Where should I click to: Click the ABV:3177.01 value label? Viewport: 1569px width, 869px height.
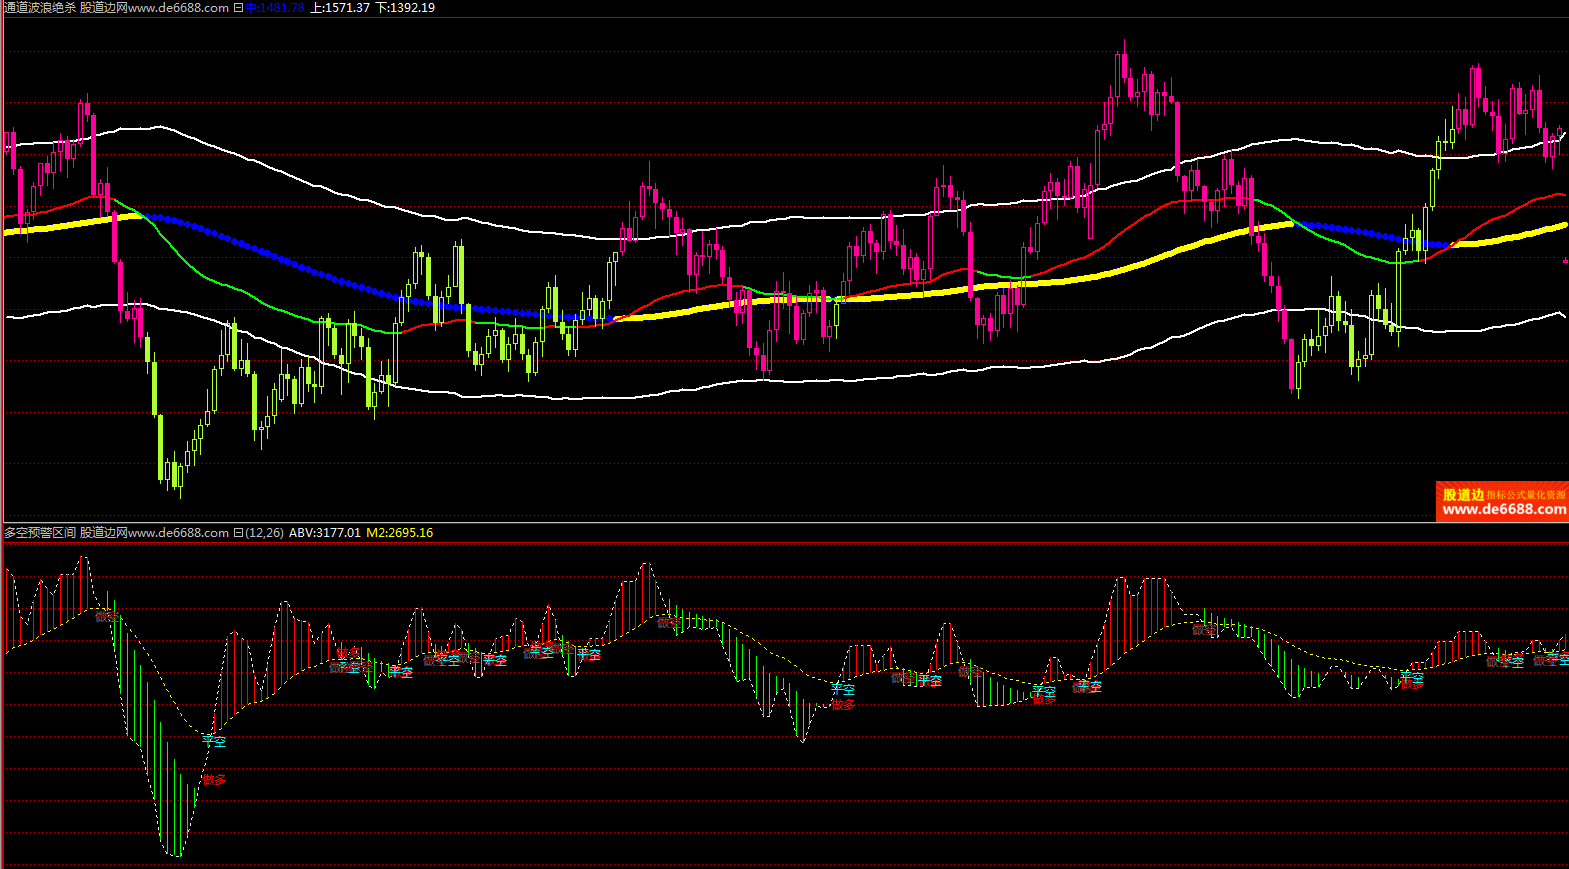tap(324, 533)
